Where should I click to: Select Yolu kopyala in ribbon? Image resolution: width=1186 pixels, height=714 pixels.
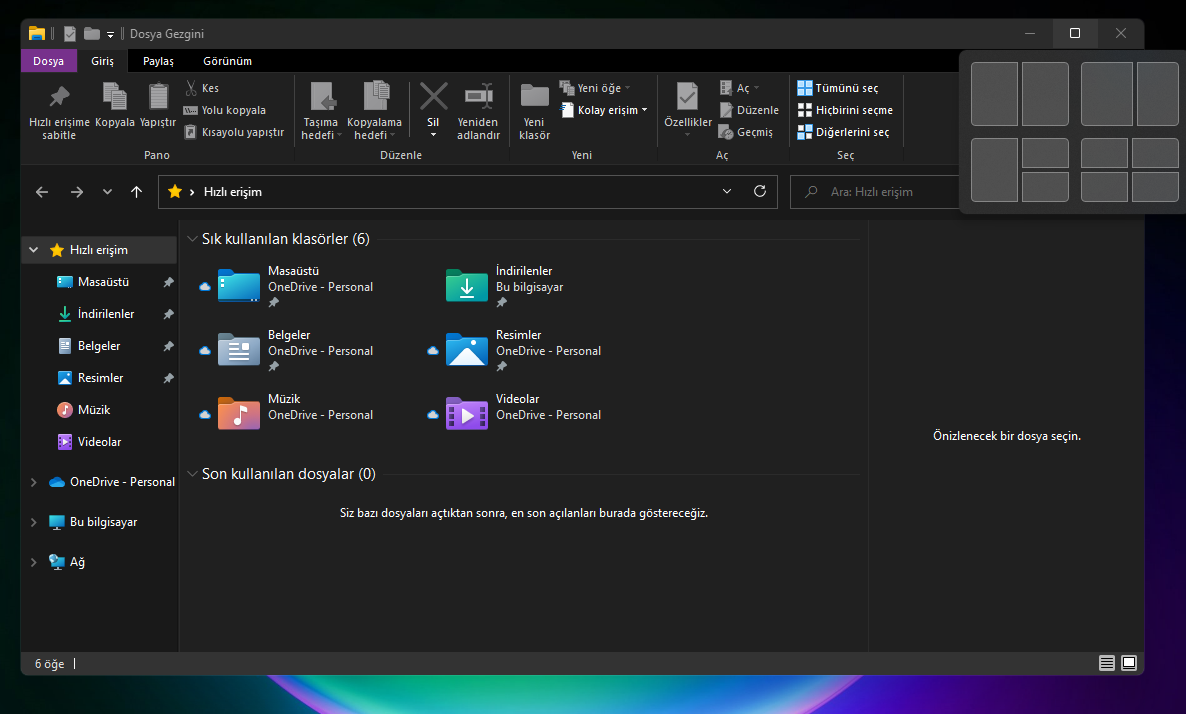pyautogui.click(x=225, y=110)
